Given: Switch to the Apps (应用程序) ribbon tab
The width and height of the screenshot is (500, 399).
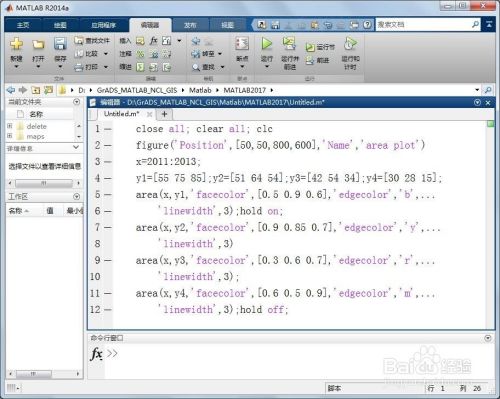Looking at the screenshot, I should (103, 25).
